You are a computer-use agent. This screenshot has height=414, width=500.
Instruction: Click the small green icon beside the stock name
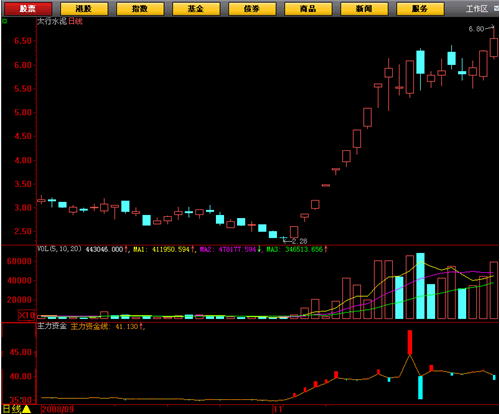pyautogui.click(x=5, y=22)
